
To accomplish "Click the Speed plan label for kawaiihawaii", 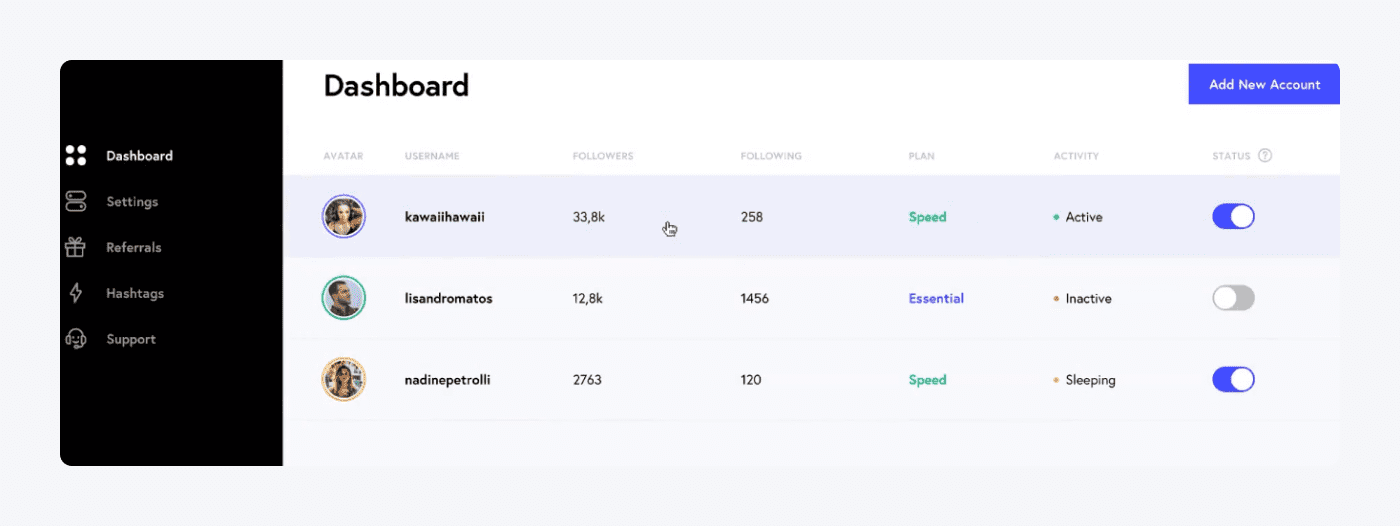I will pos(927,217).
